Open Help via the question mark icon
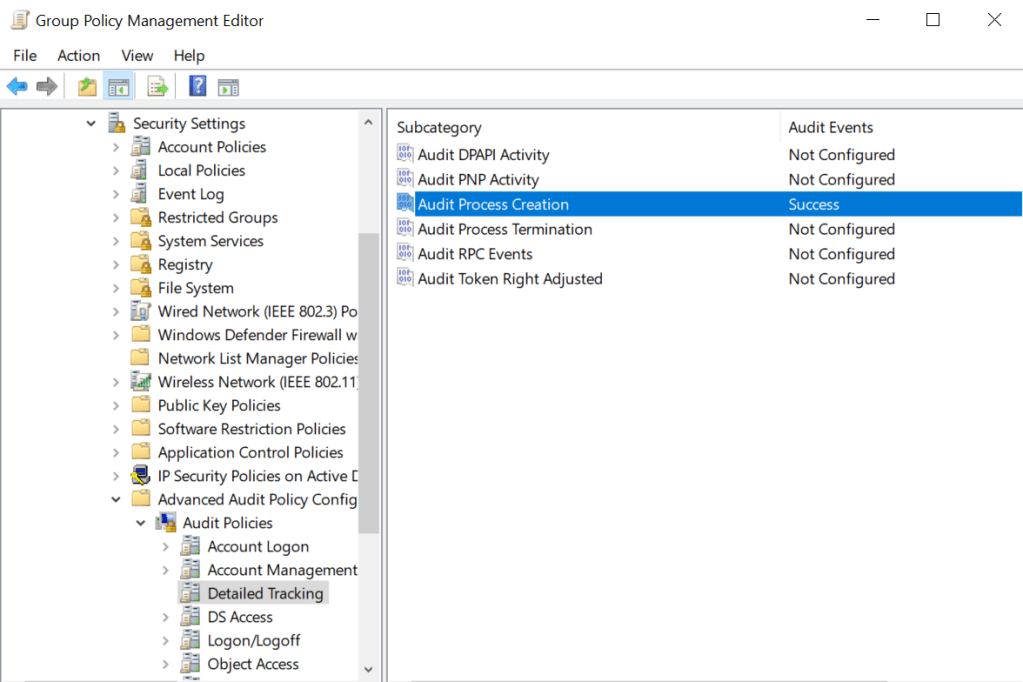Screen dimensions: 1023x682 [x=198, y=87]
